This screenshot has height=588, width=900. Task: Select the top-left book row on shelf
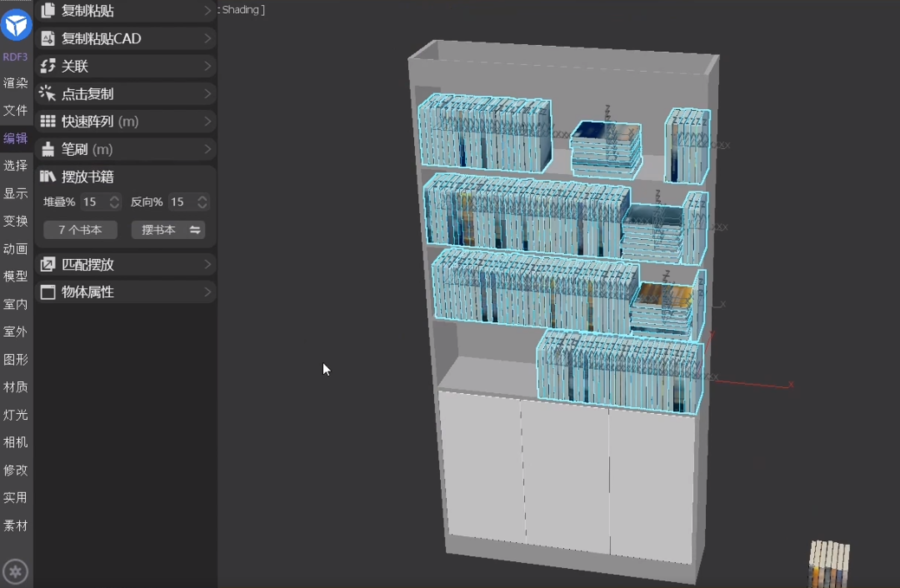(x=485, y=133)
